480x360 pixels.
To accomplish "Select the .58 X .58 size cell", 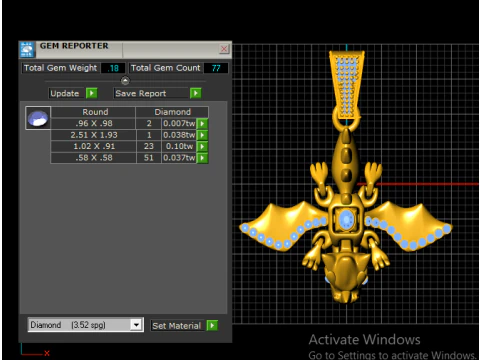I will 94,157.
